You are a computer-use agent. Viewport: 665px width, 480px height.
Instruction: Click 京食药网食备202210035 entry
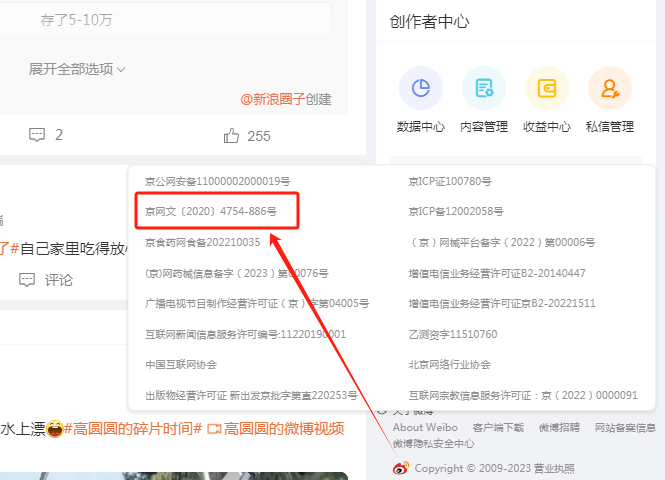tap(203, 242)
